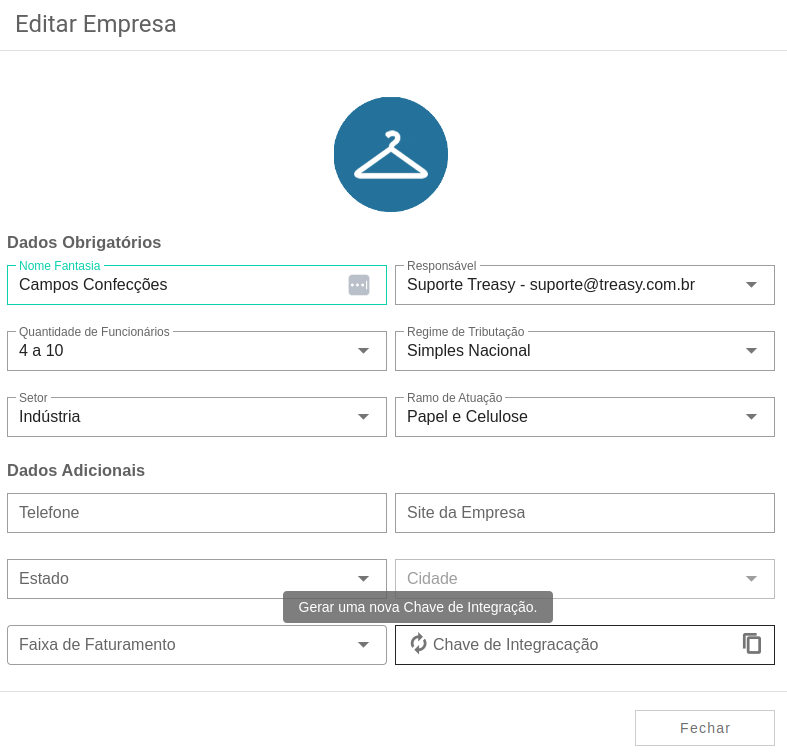Click into the Telefone field
Image resolution: width=787 pixels, height=755 pixels.
pos(197,513)
